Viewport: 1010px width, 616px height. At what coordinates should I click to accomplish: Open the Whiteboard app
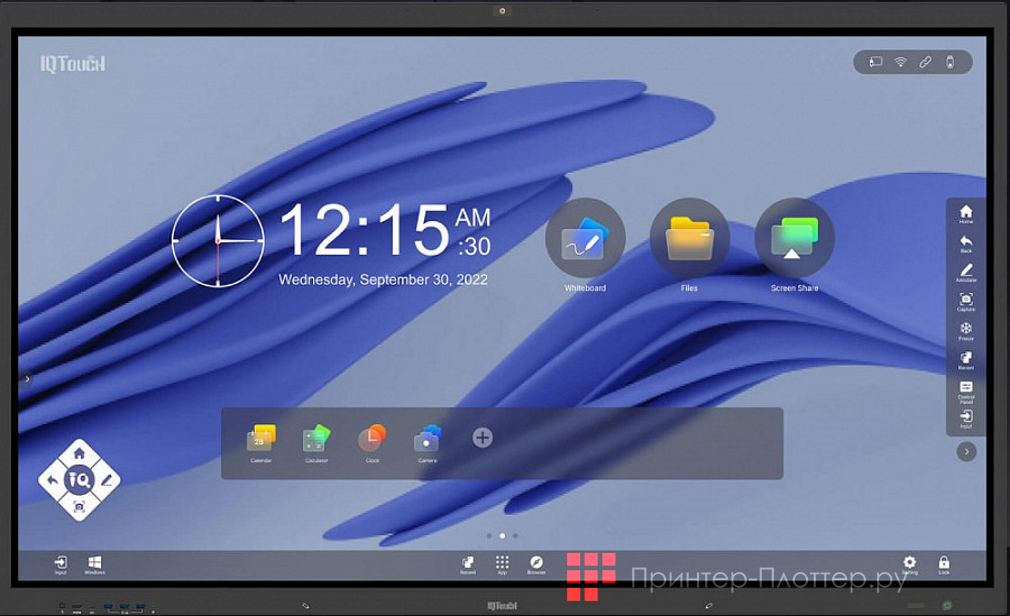pos(585,241)
